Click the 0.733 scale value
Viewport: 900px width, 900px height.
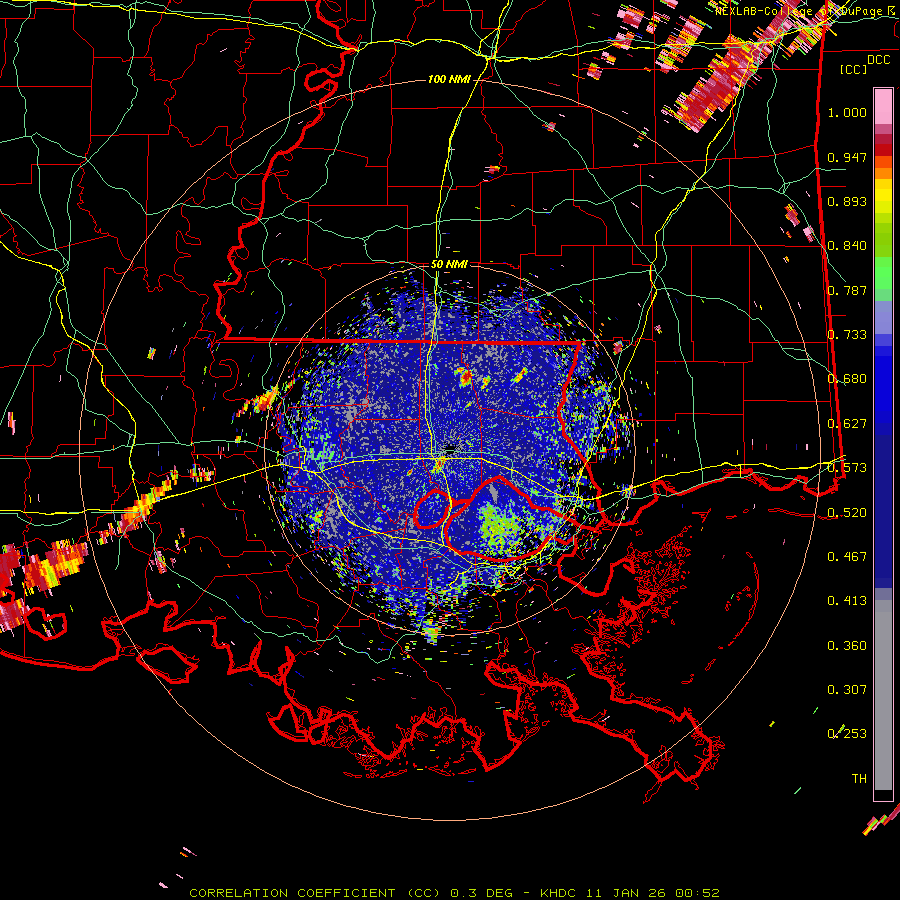point(847,335)
